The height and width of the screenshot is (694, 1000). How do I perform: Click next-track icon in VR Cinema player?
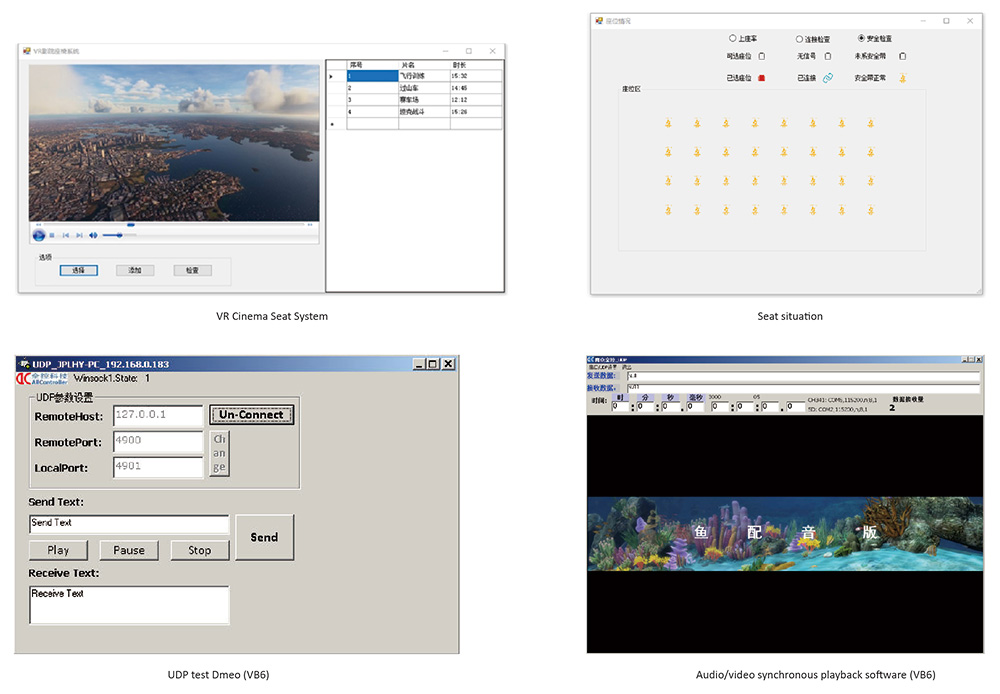point(79,235)
